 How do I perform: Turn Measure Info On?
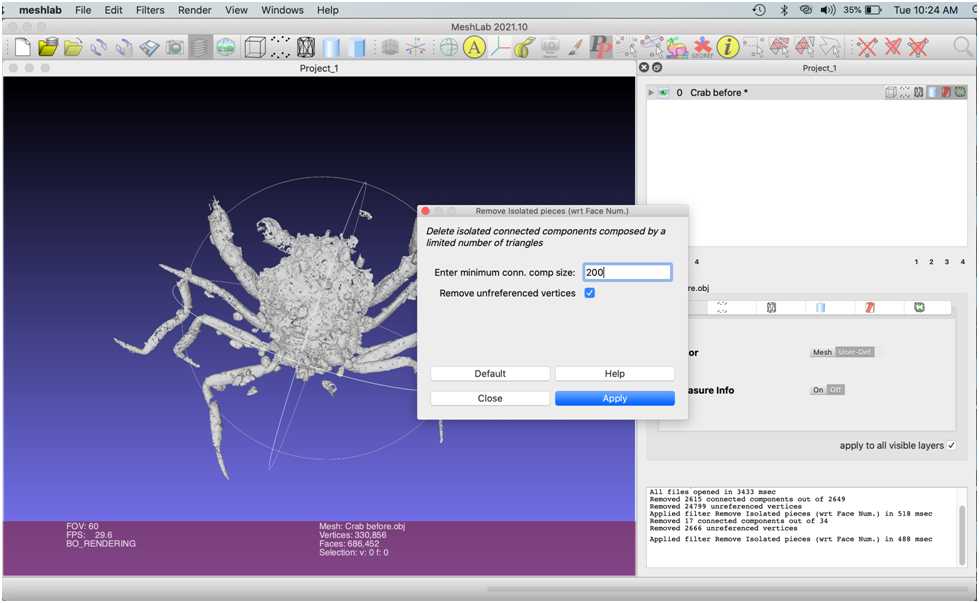tap(818, 390)
